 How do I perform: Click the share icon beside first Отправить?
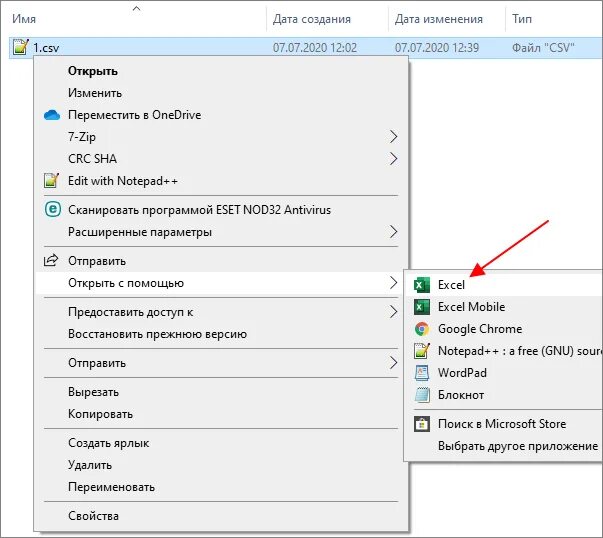coord(51,260)
